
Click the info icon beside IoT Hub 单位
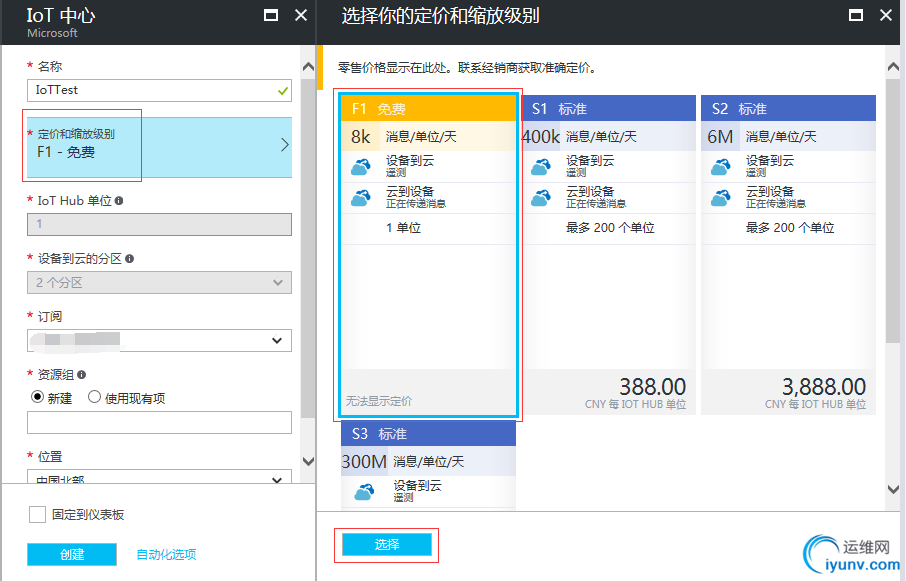pos(119,201)
